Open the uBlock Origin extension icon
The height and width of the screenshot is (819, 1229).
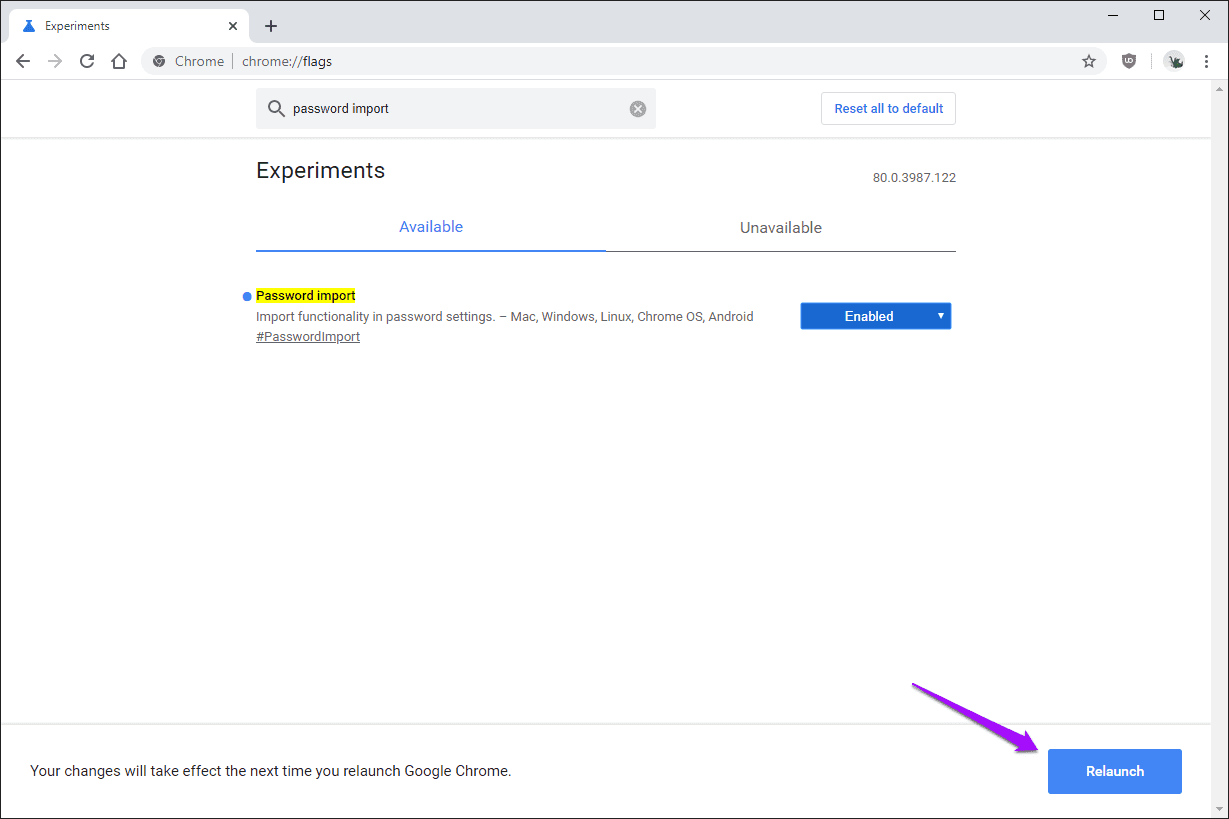point(1129,61)
